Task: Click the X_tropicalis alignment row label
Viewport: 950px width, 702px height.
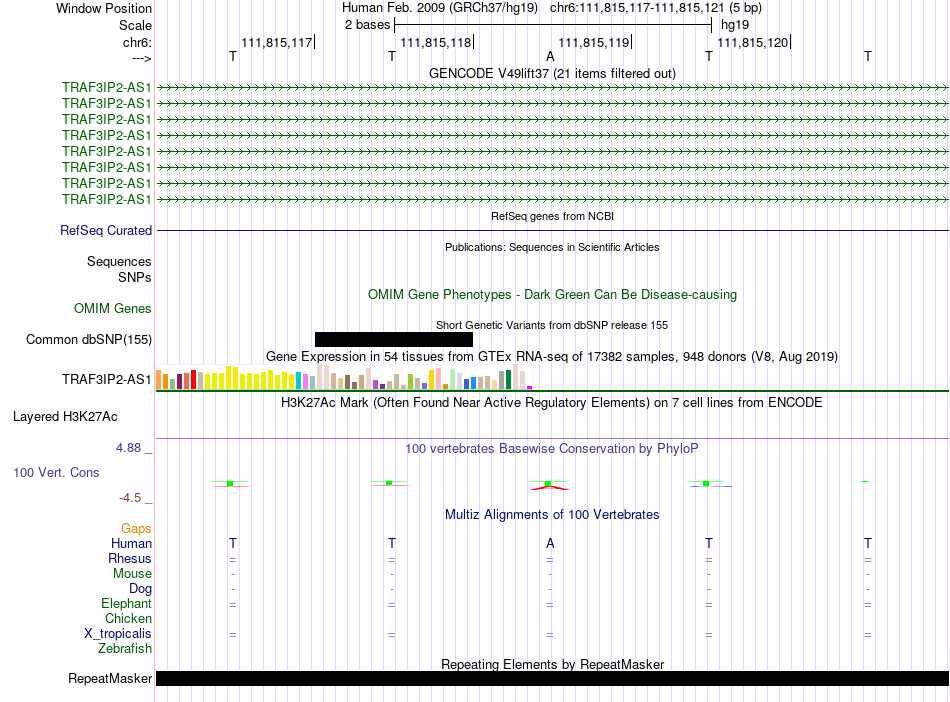Action: 118,634
